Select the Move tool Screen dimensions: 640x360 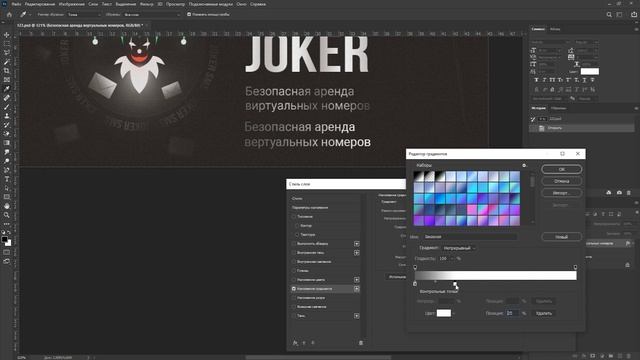click(x=7, y=35)
